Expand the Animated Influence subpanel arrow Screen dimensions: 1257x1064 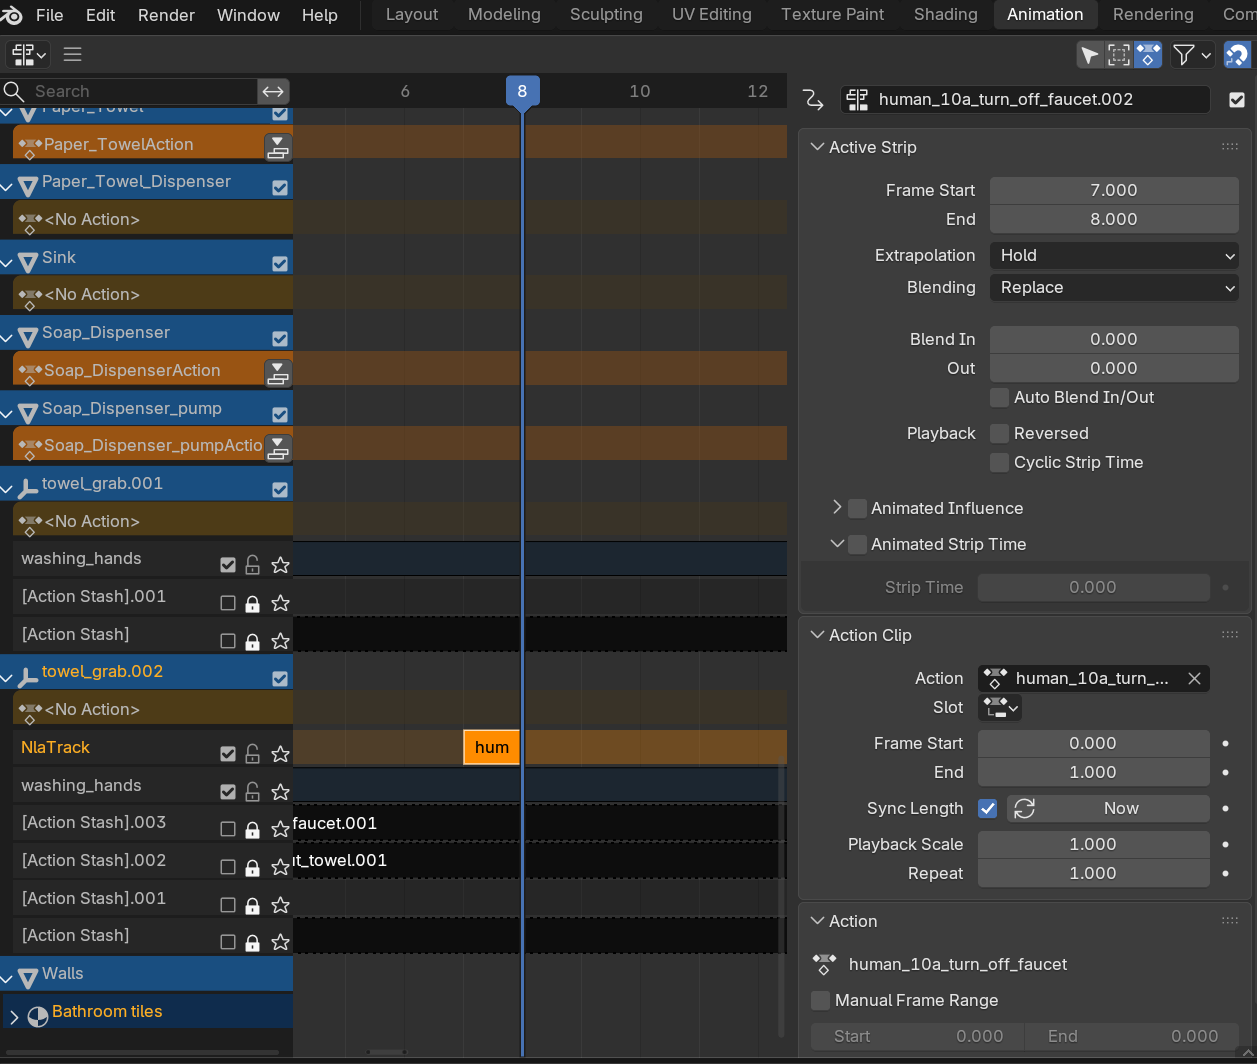(x=837, y=507)
